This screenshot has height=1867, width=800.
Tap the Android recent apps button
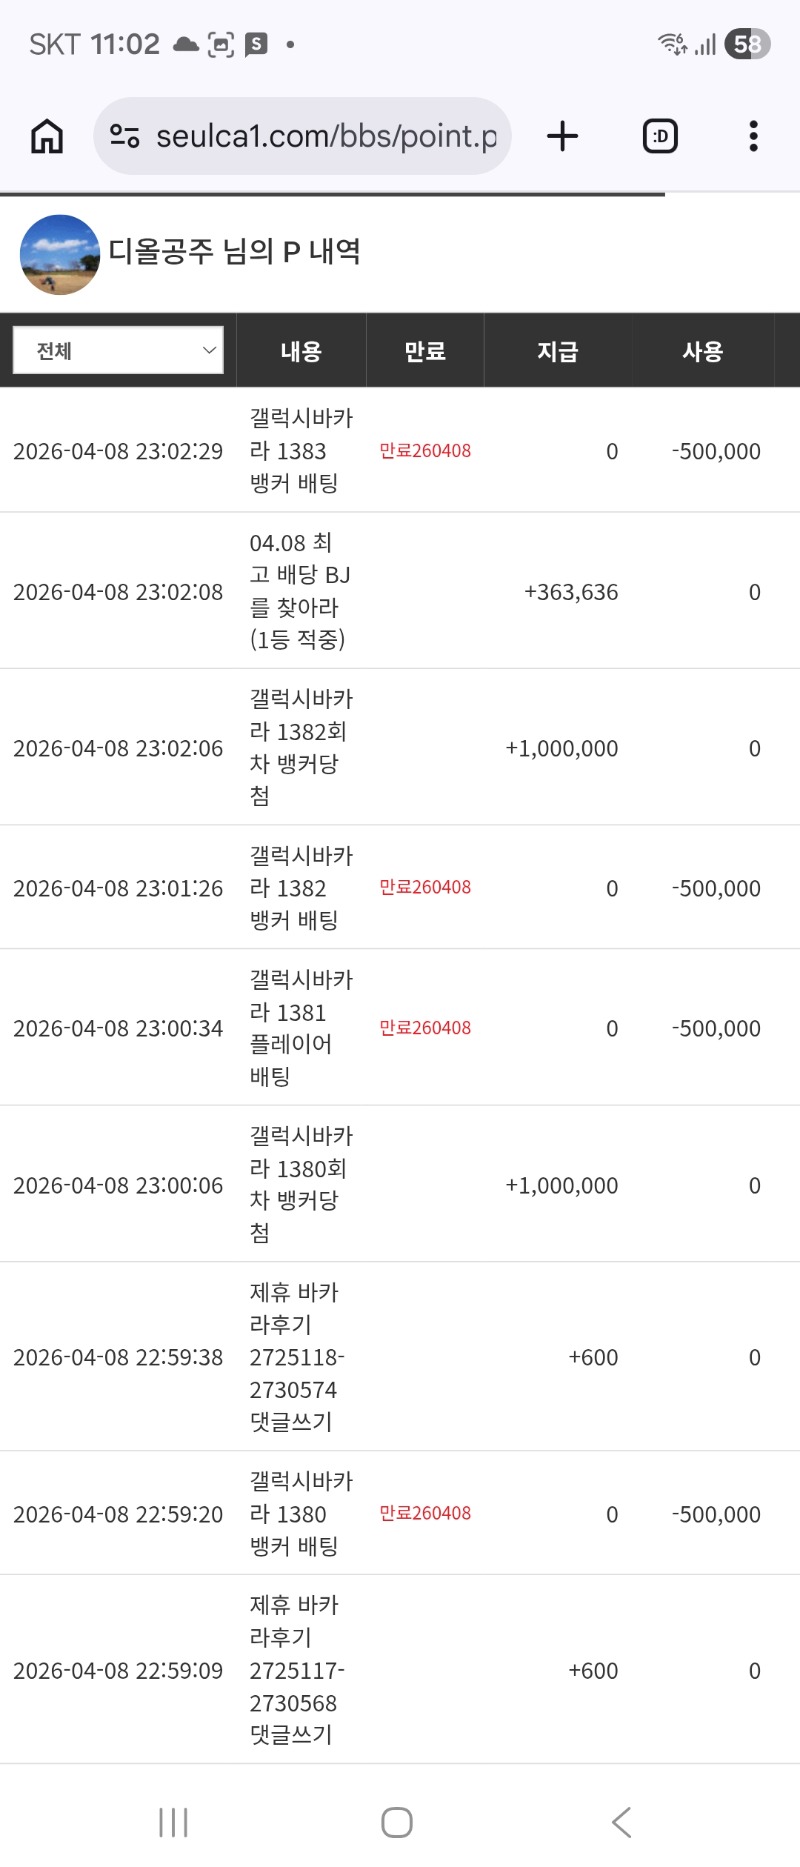click(173, 1822)
